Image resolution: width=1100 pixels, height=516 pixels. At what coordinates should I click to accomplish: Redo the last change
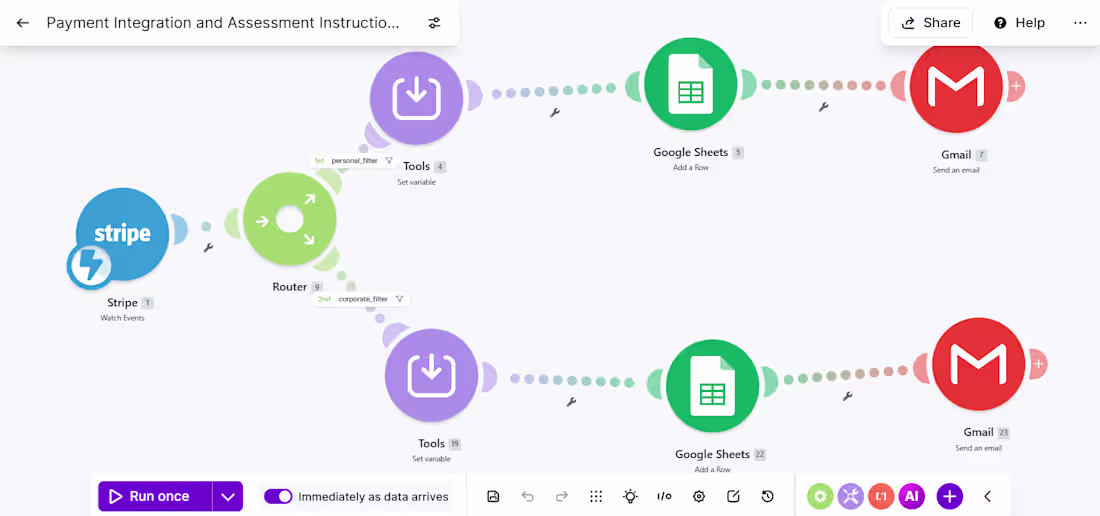(x=562, y=496)
